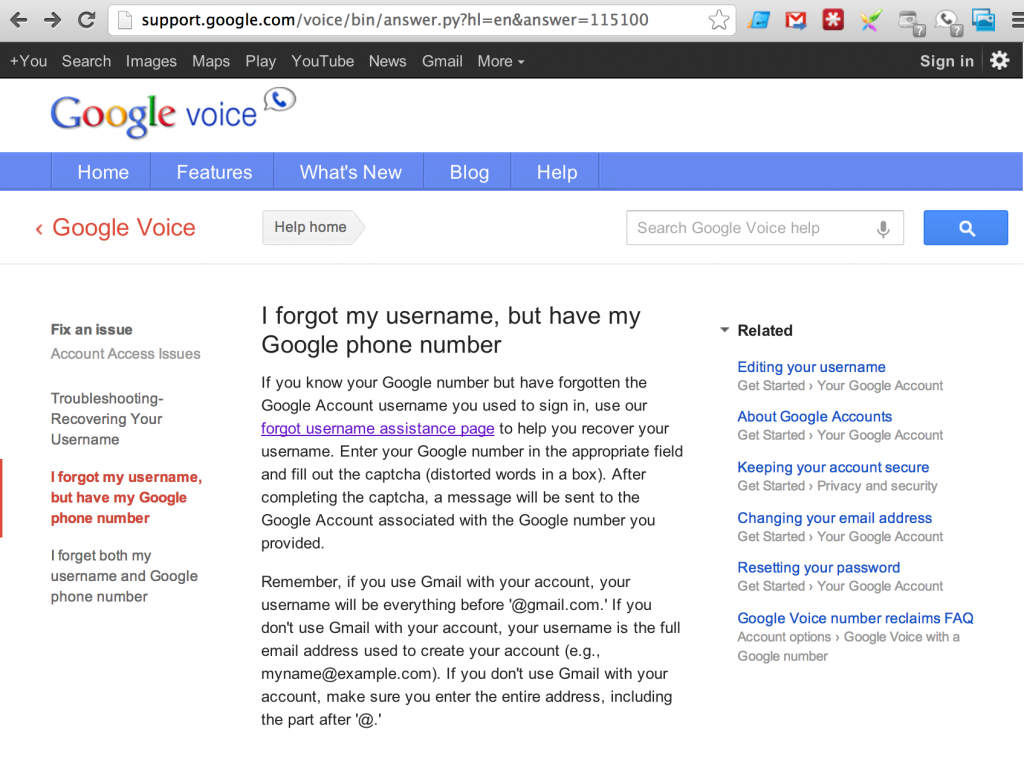This screenshot has height=761, width=1024.
Task: Select 'I forgot my username, but have my Google phone number' in the sidebar
Action: [x=127, y=498]
